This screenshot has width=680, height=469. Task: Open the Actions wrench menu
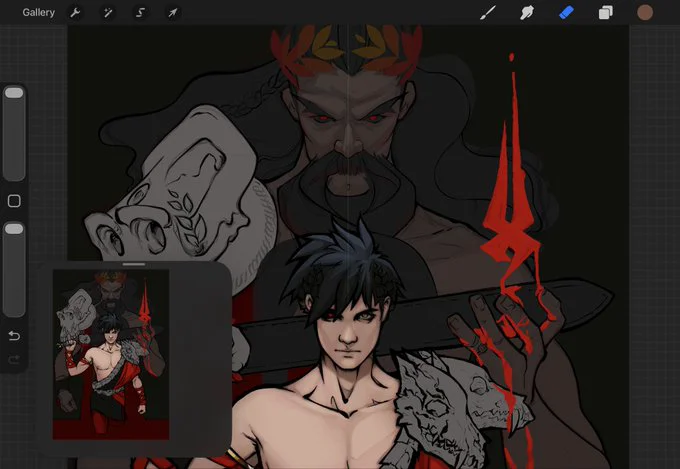pyautogui.click(x=75, y=13)
